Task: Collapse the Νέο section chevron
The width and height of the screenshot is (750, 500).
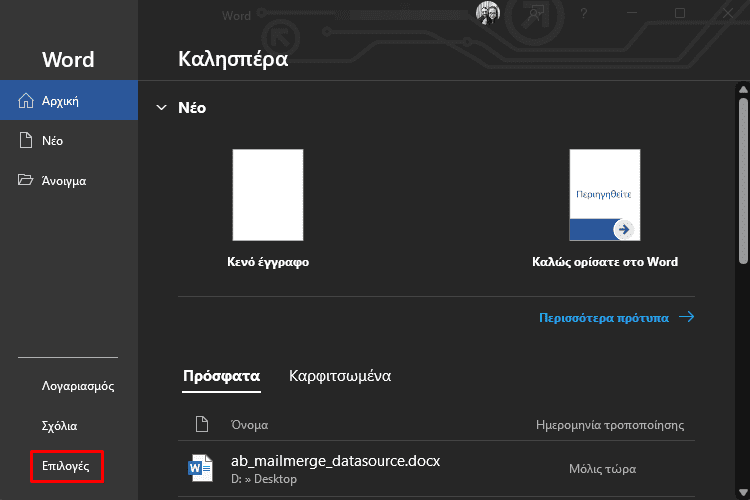Action: point(162,108)
